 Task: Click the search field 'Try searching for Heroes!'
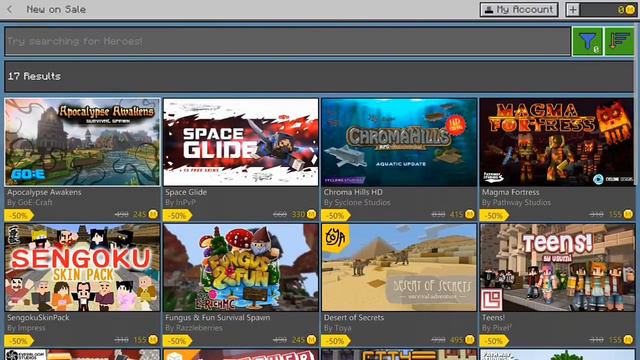point(287,41)
